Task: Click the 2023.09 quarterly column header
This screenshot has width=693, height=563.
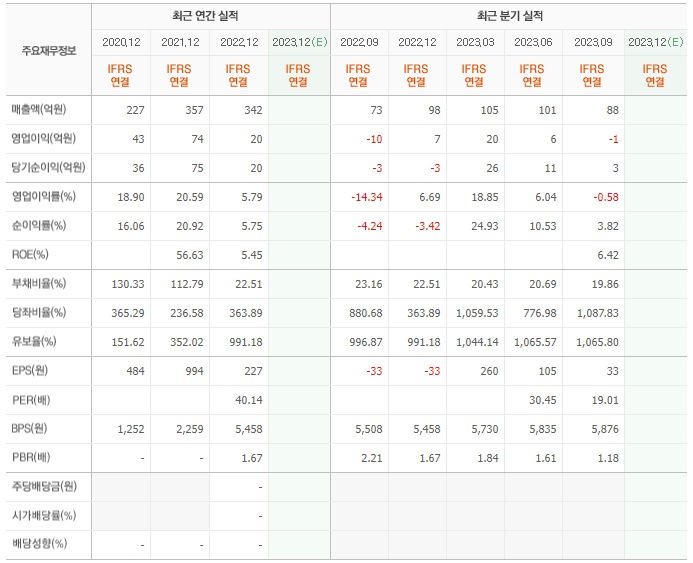Action: tap(593, 42)
